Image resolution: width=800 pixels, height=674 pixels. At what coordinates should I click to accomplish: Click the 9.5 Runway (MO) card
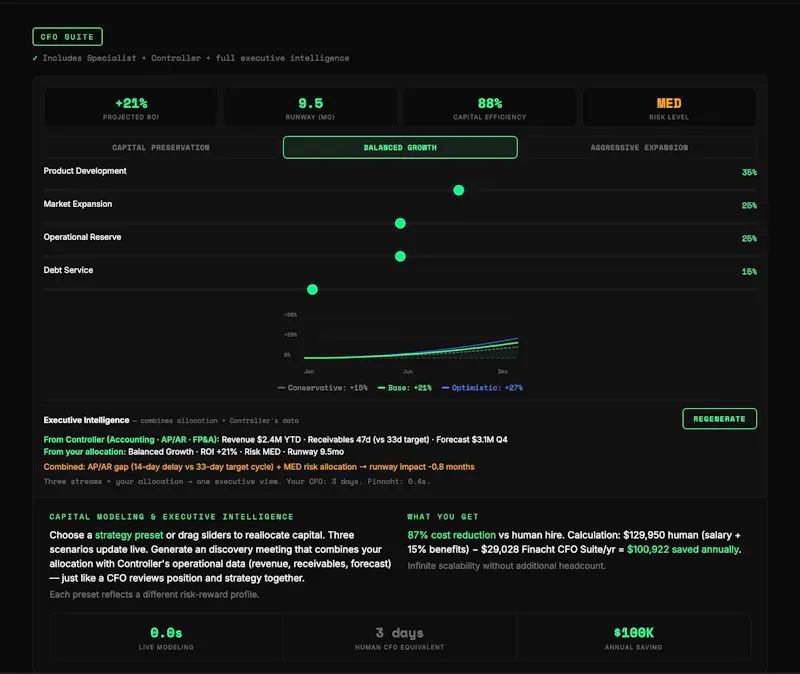pyautogui.click(x=310, y=107)
